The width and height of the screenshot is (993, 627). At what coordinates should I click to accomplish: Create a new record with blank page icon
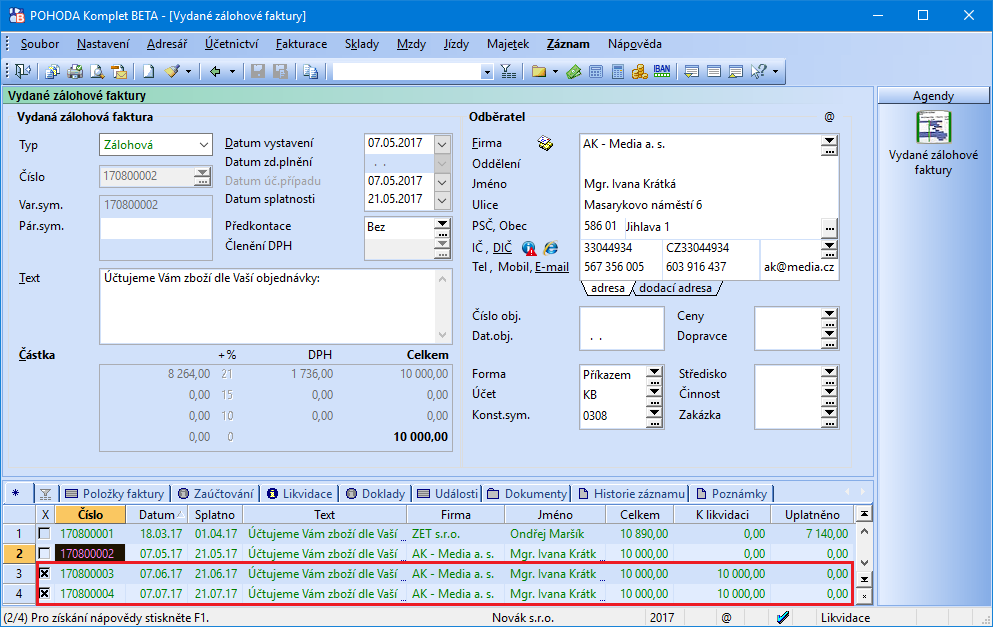pos(148,72)
